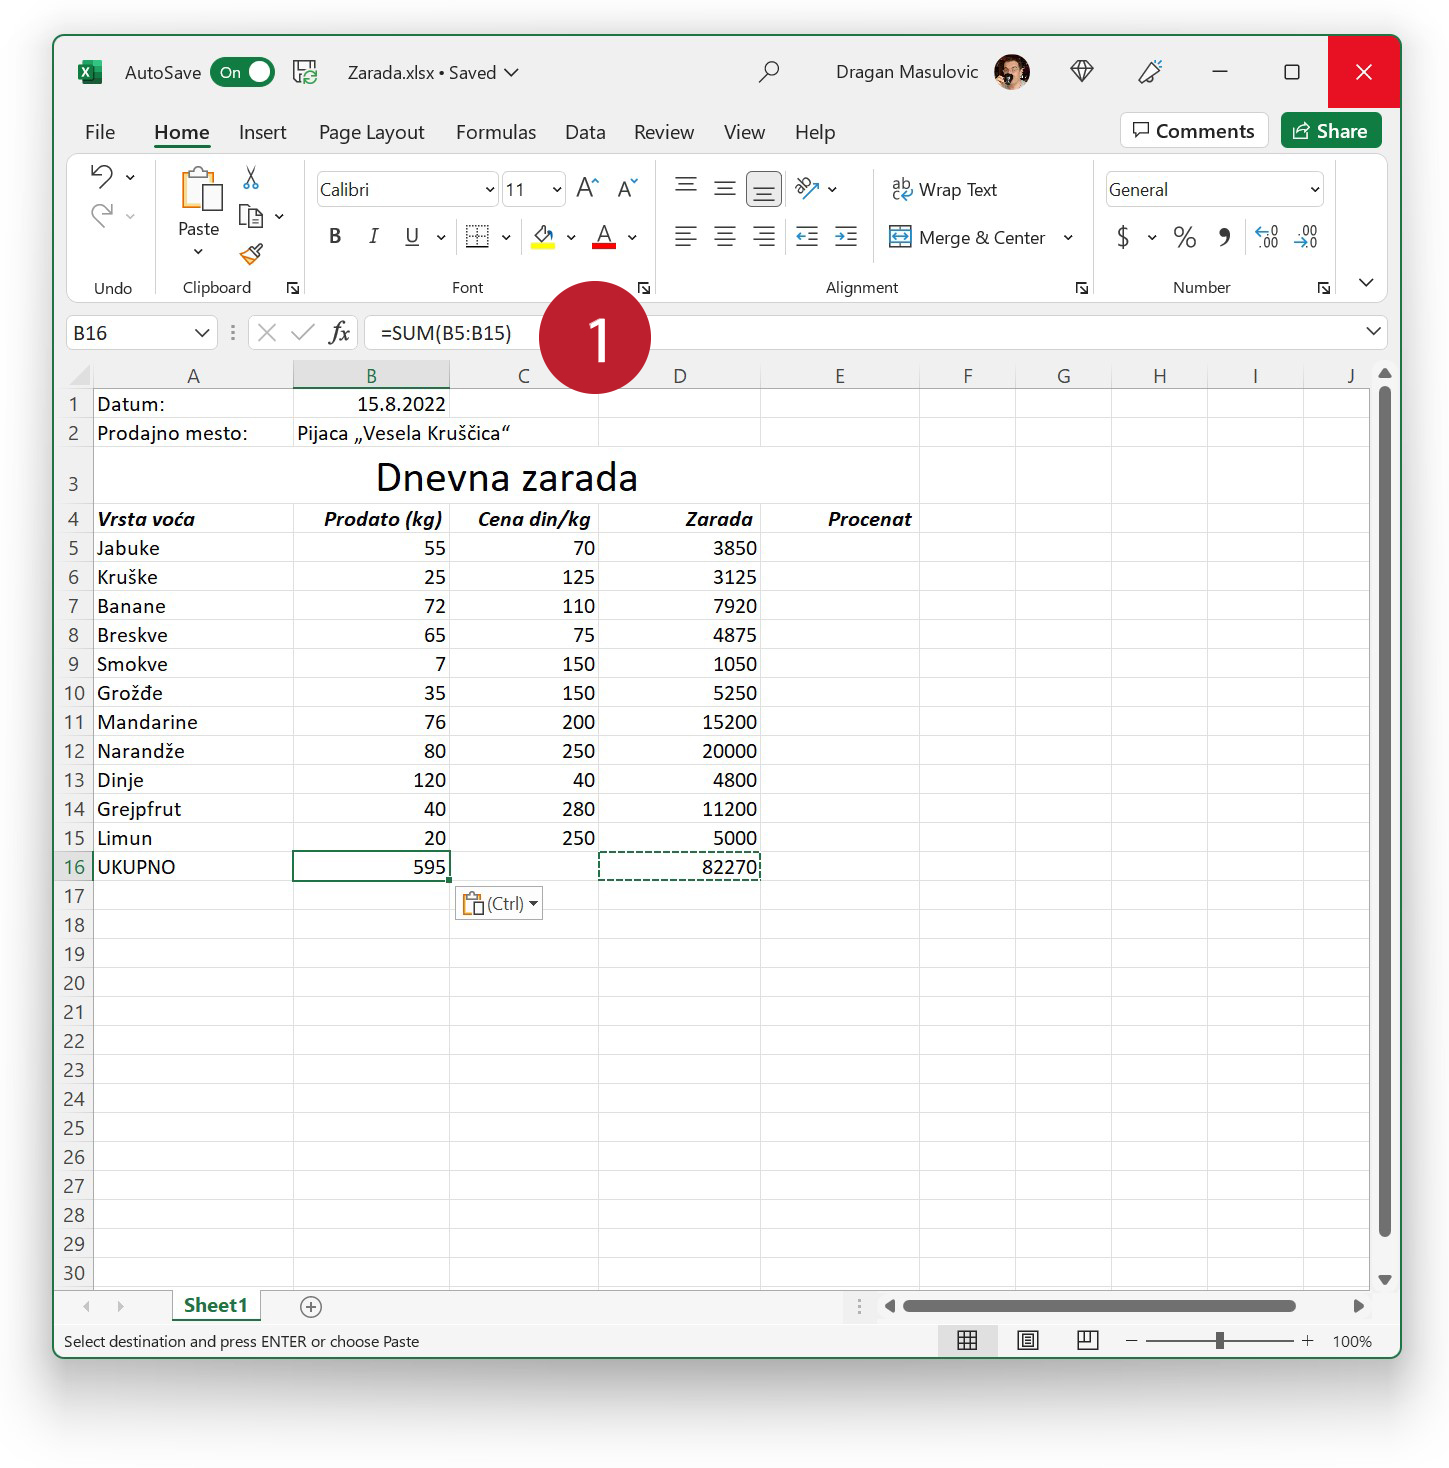Click the Copy icon
The height and width of the screenshot is (1468, 1449).
pos(251,216)
